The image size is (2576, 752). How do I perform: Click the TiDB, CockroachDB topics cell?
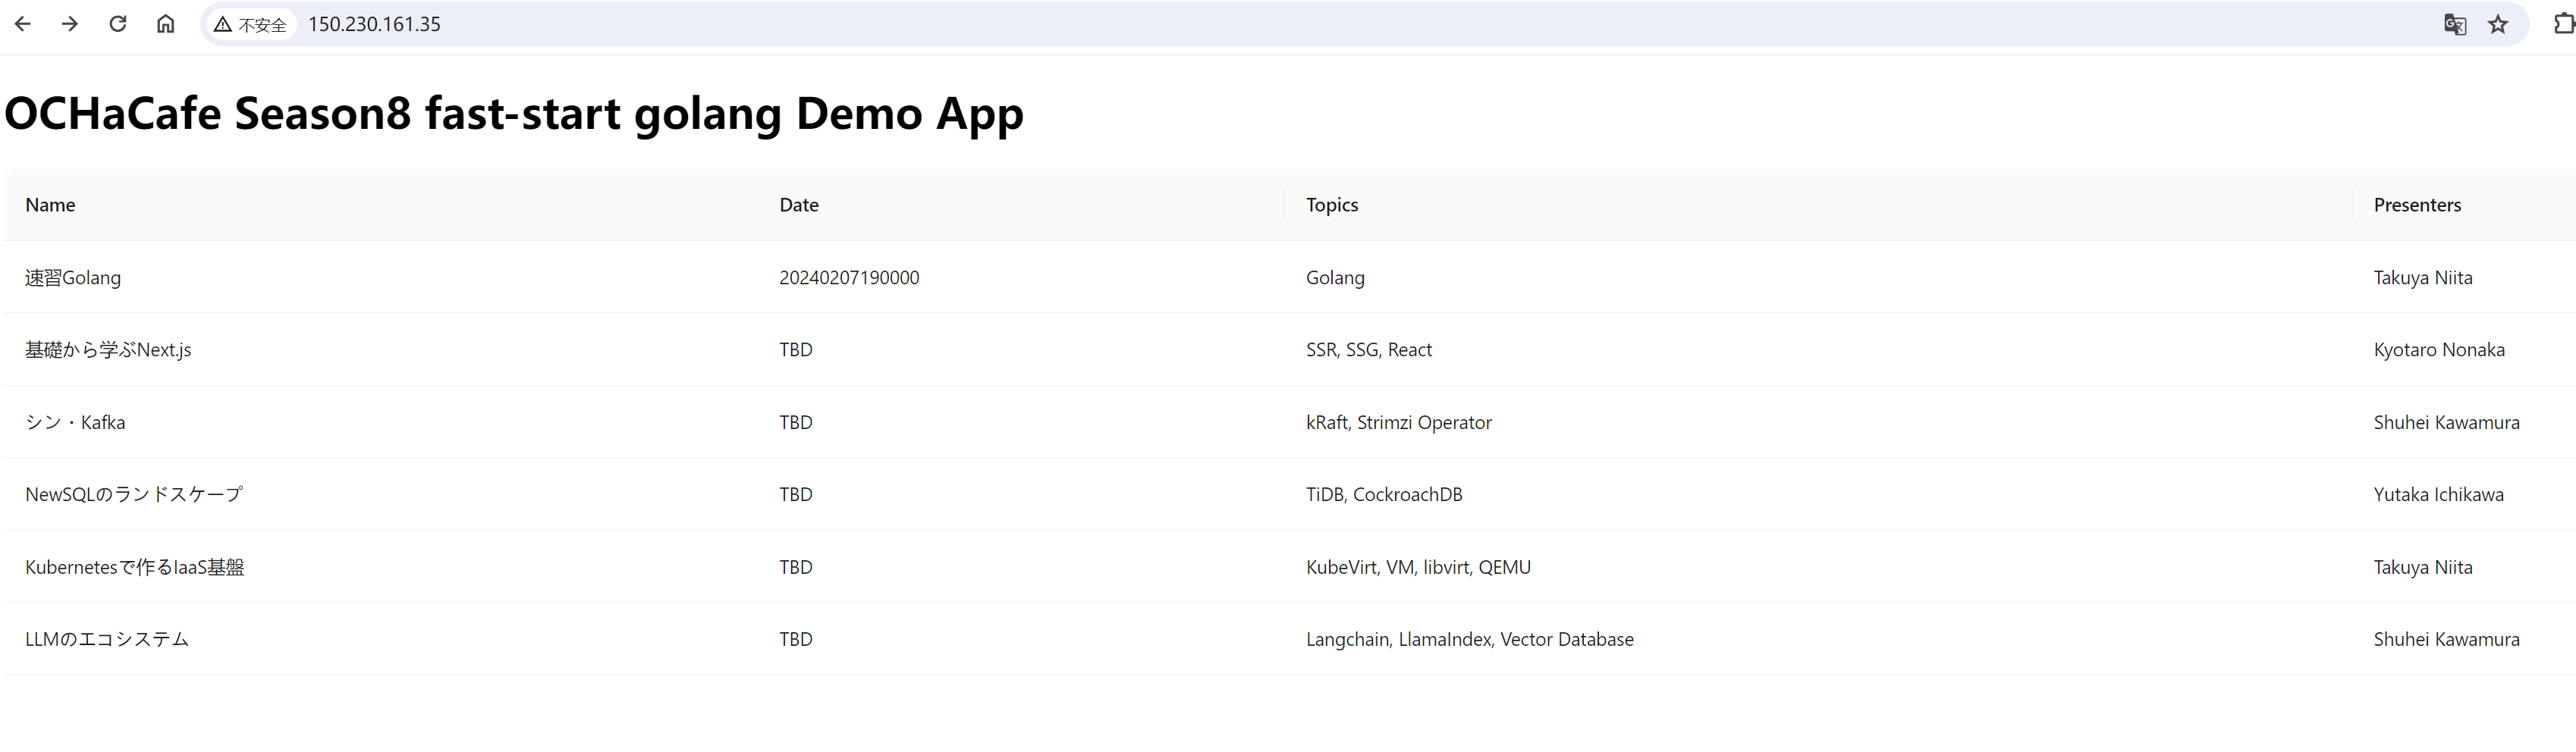1383,495
